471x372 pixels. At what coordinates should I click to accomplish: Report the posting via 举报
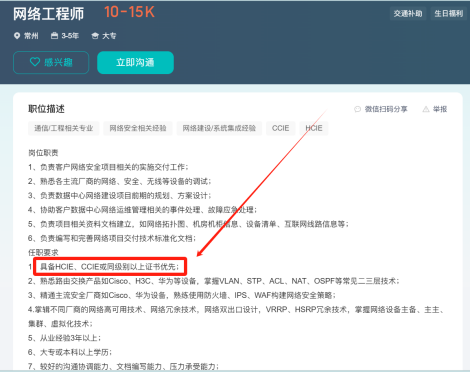(x=435, y=109)
